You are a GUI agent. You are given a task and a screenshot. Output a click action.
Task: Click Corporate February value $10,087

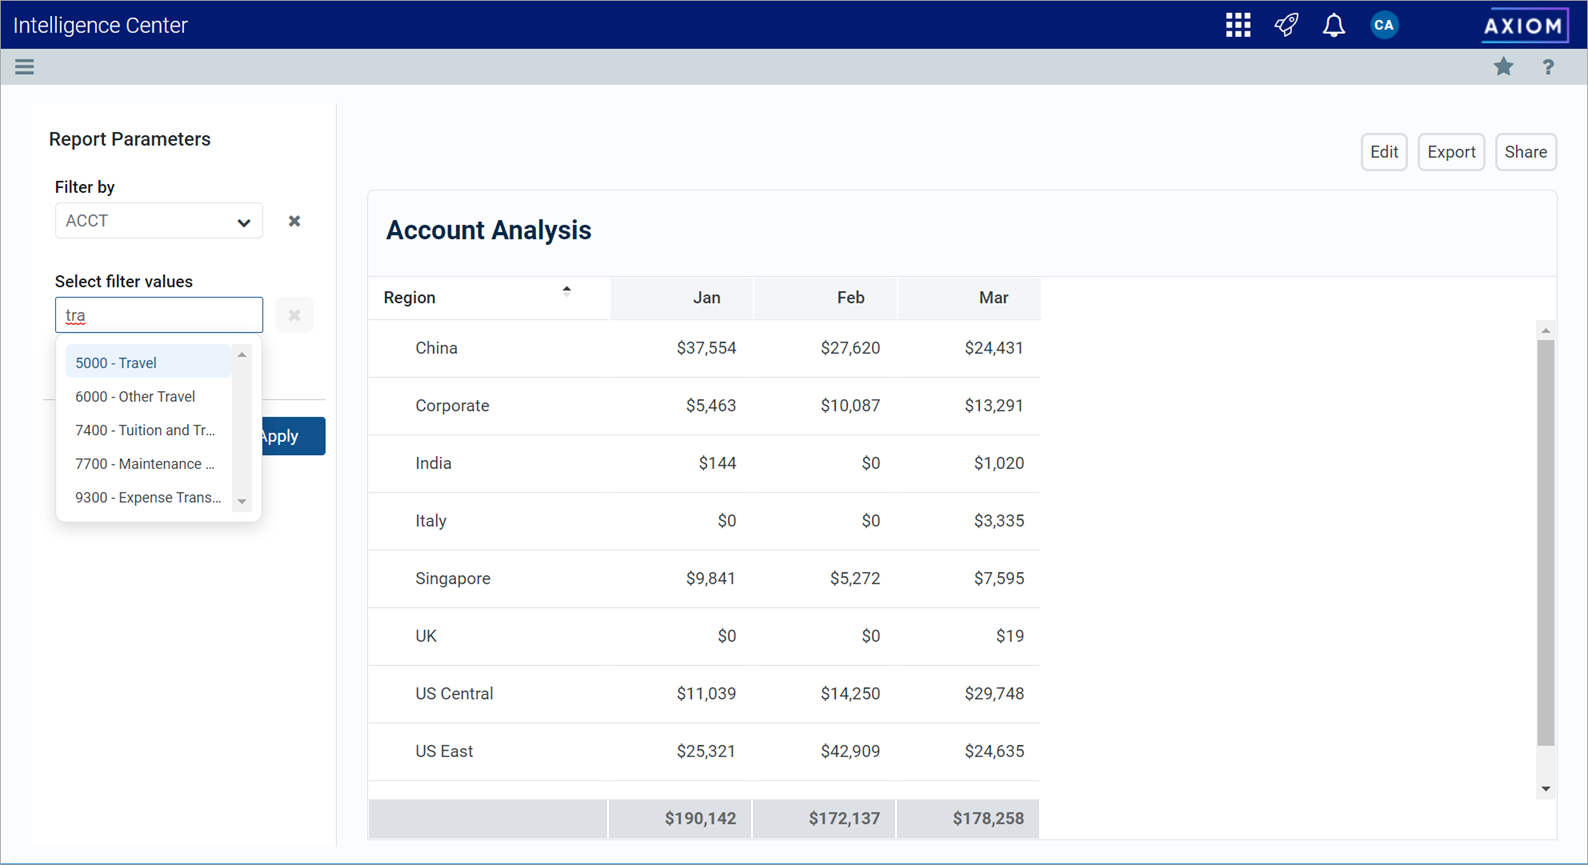coord(850,406)
